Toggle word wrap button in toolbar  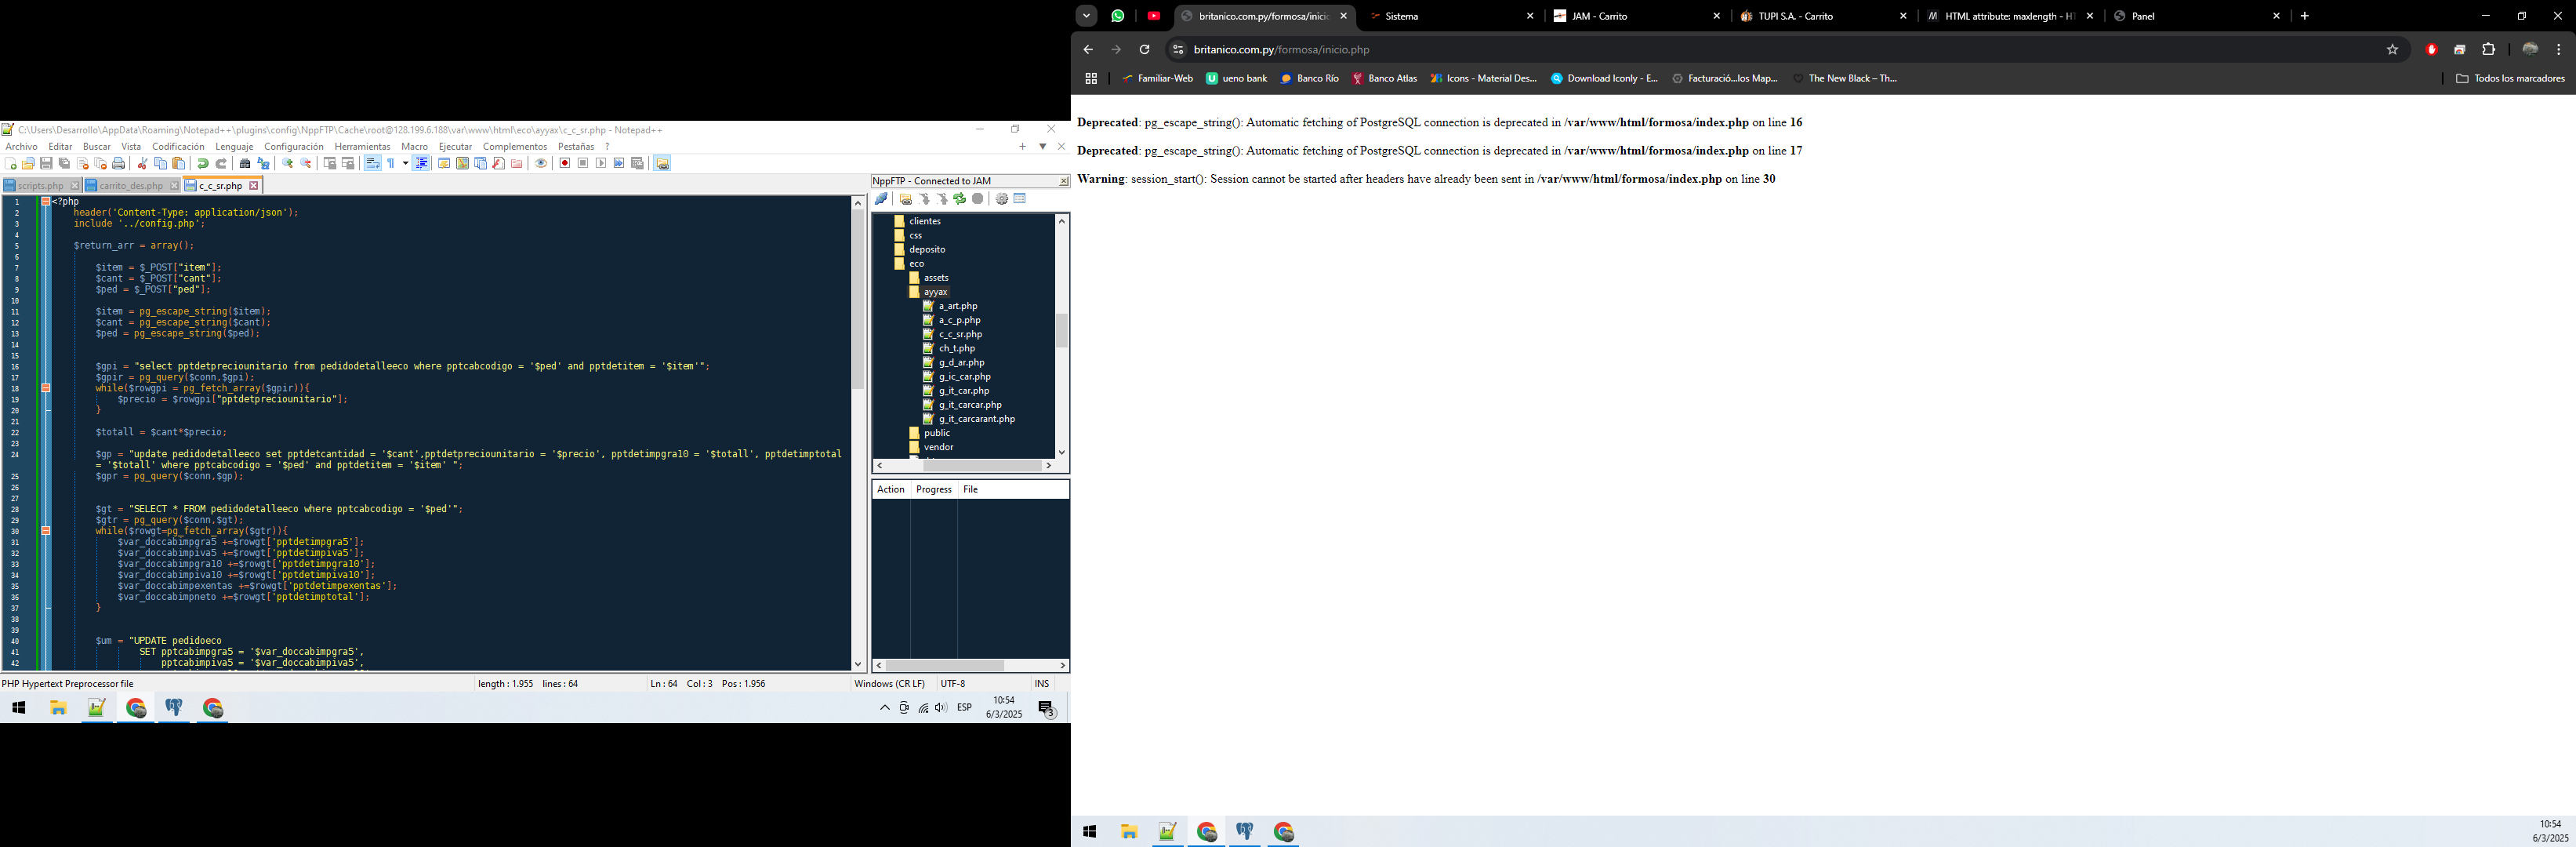(x=373, y=163)
